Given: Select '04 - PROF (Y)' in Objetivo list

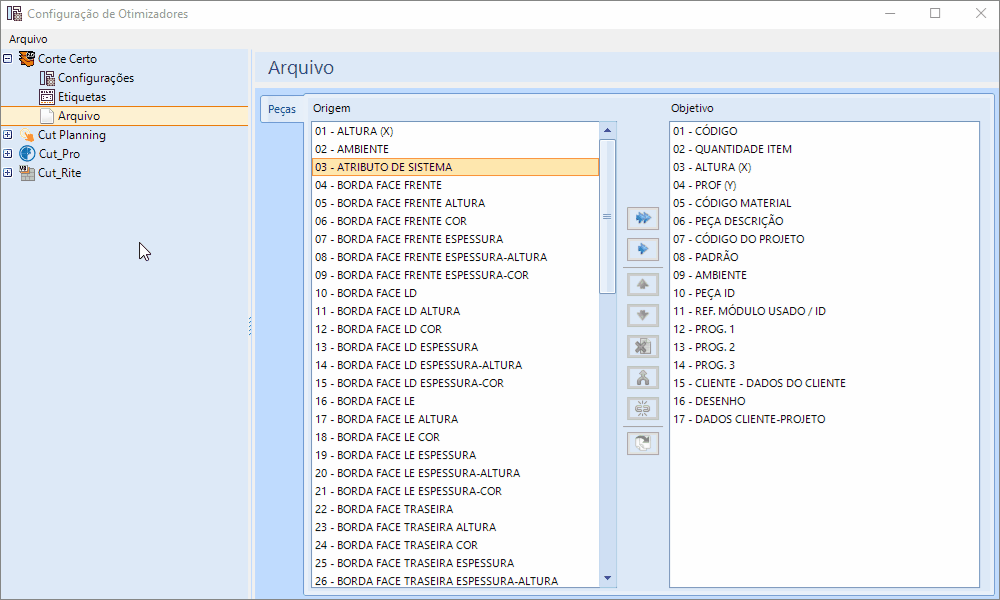Looking at the screenshot, I should (824, 185).
